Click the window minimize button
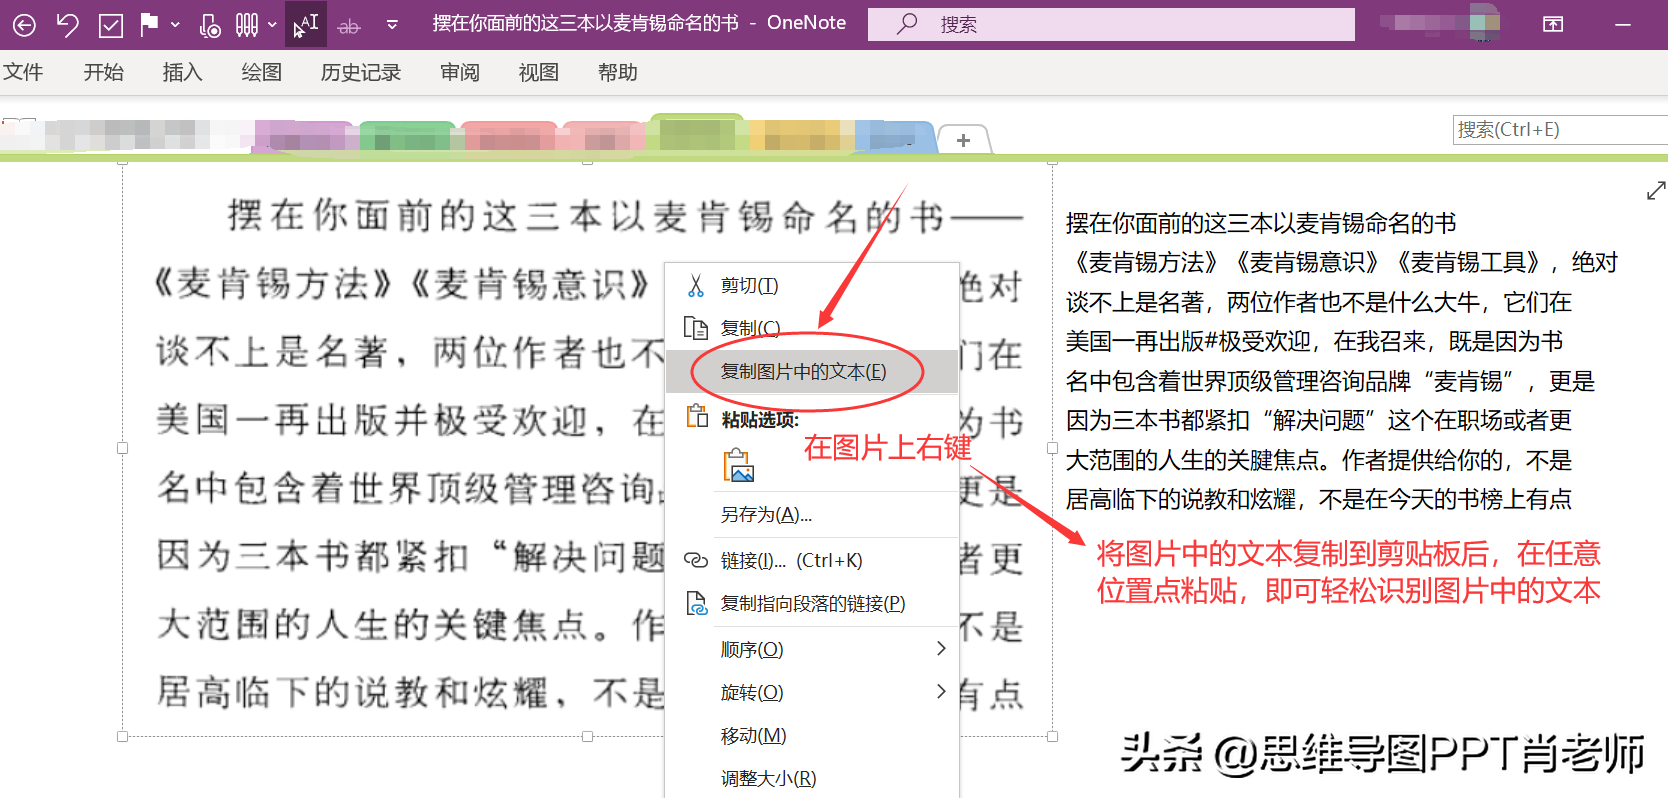The image size is (1668, 798). [x=1623, y=24]
